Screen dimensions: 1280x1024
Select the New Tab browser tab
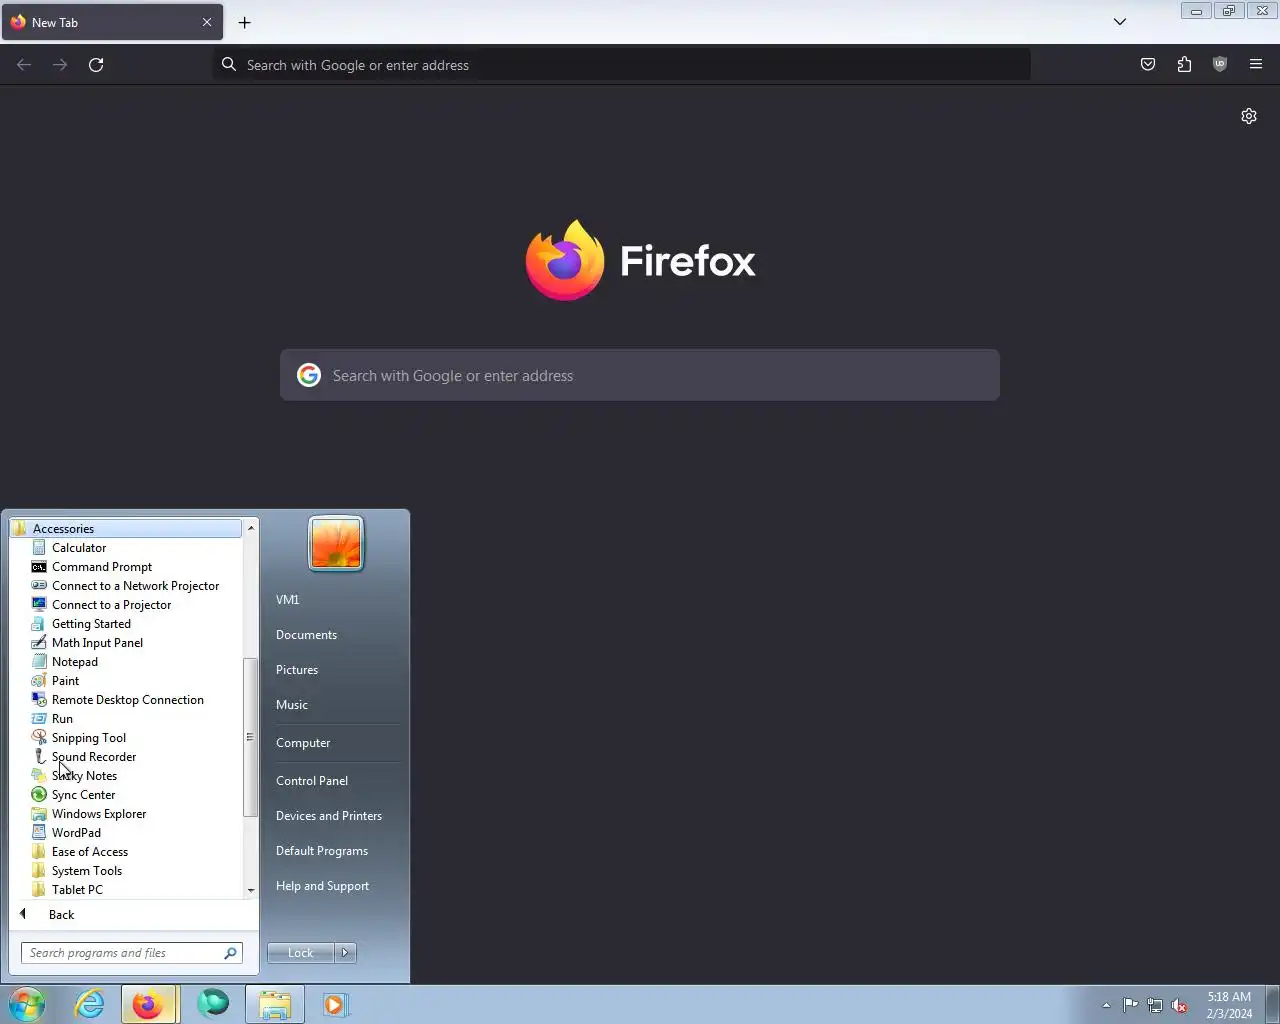point(112,22)
